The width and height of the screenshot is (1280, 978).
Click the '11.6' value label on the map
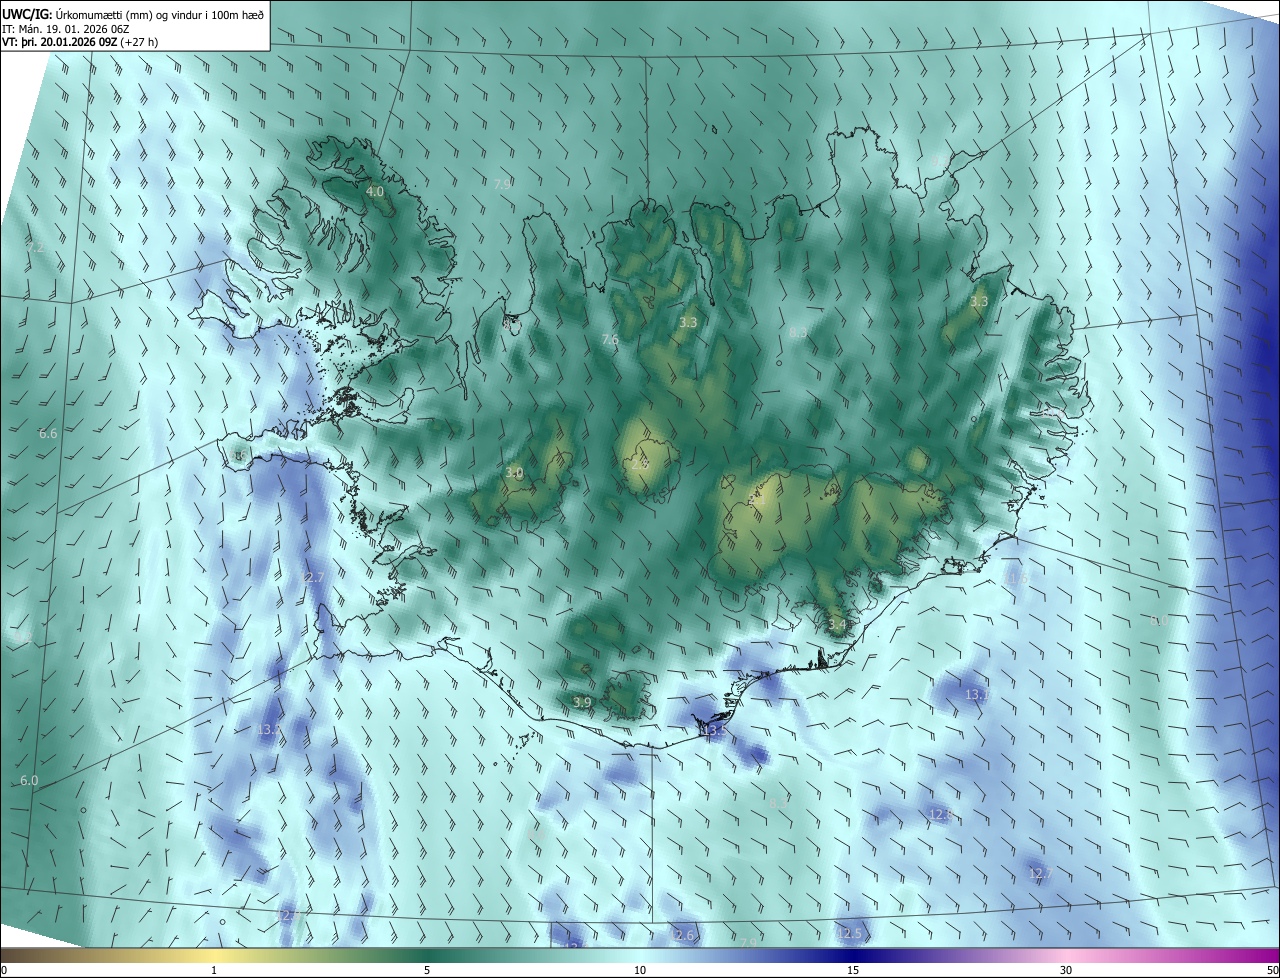1018,578
